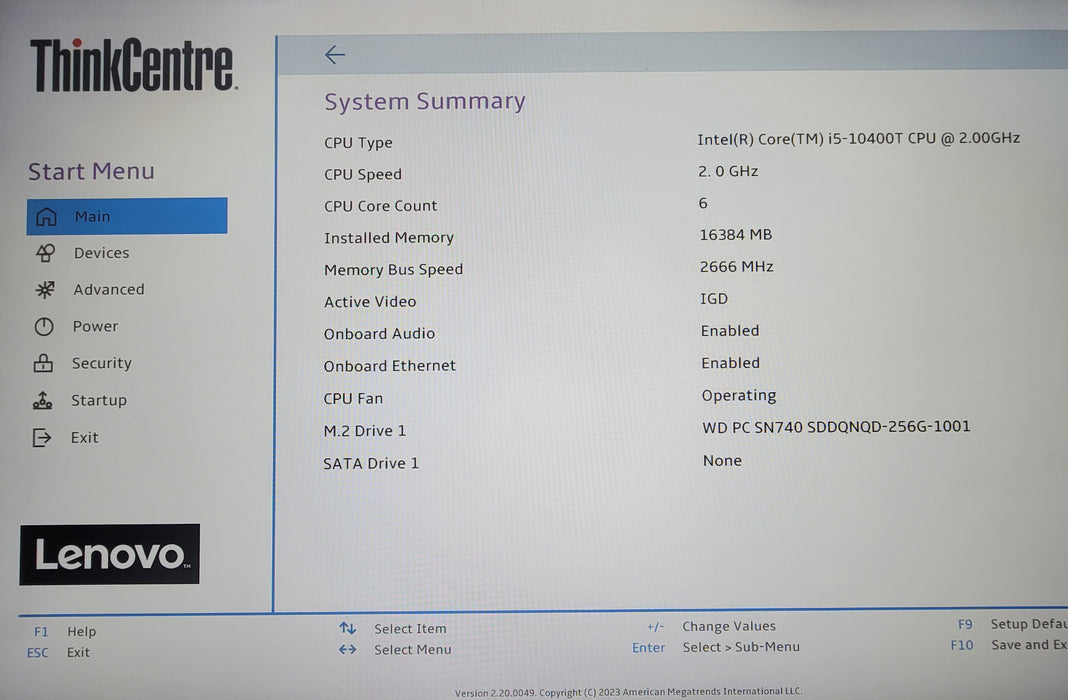1068x700 pixels.
Task: Click Enabled beside Onboard Ethernet
Action: [730, 363]
